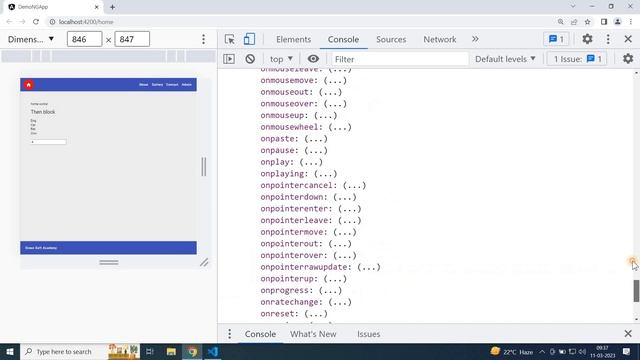Open DevTools customize three-dot menu

(608, 39)
